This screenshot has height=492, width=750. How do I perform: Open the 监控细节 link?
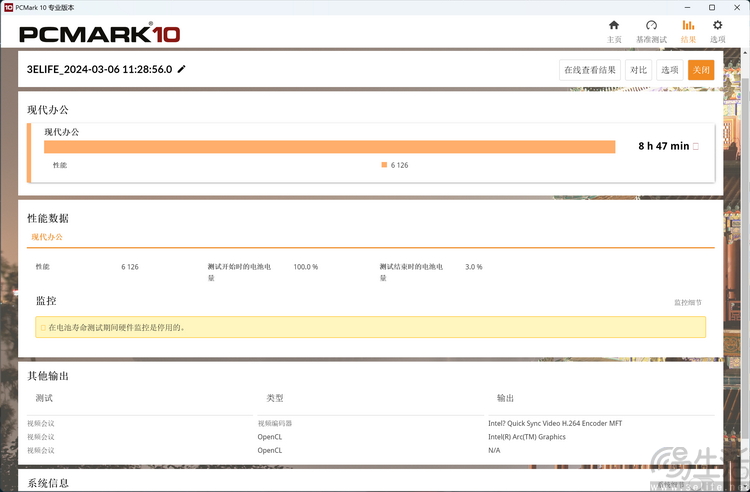(x=687, y=302)
